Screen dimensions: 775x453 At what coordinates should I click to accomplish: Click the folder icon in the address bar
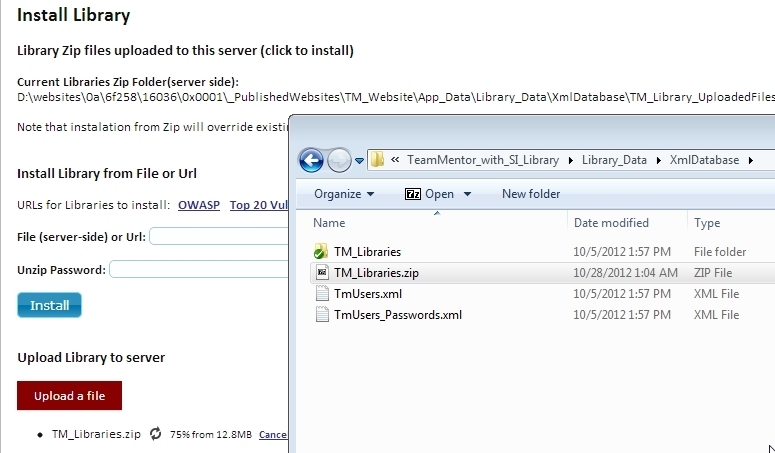coord(377,160)
